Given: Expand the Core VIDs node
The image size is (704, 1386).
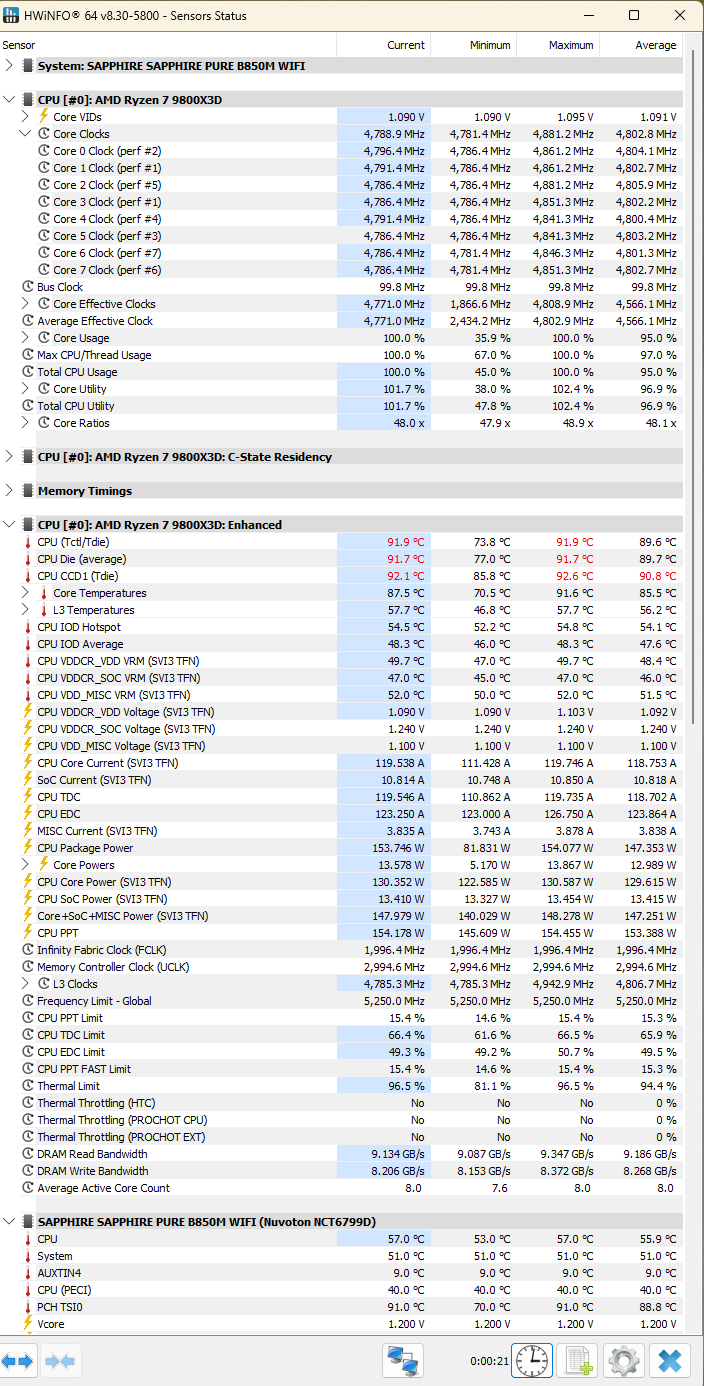Looking at the screenshot, I should [x=26, y=117].
